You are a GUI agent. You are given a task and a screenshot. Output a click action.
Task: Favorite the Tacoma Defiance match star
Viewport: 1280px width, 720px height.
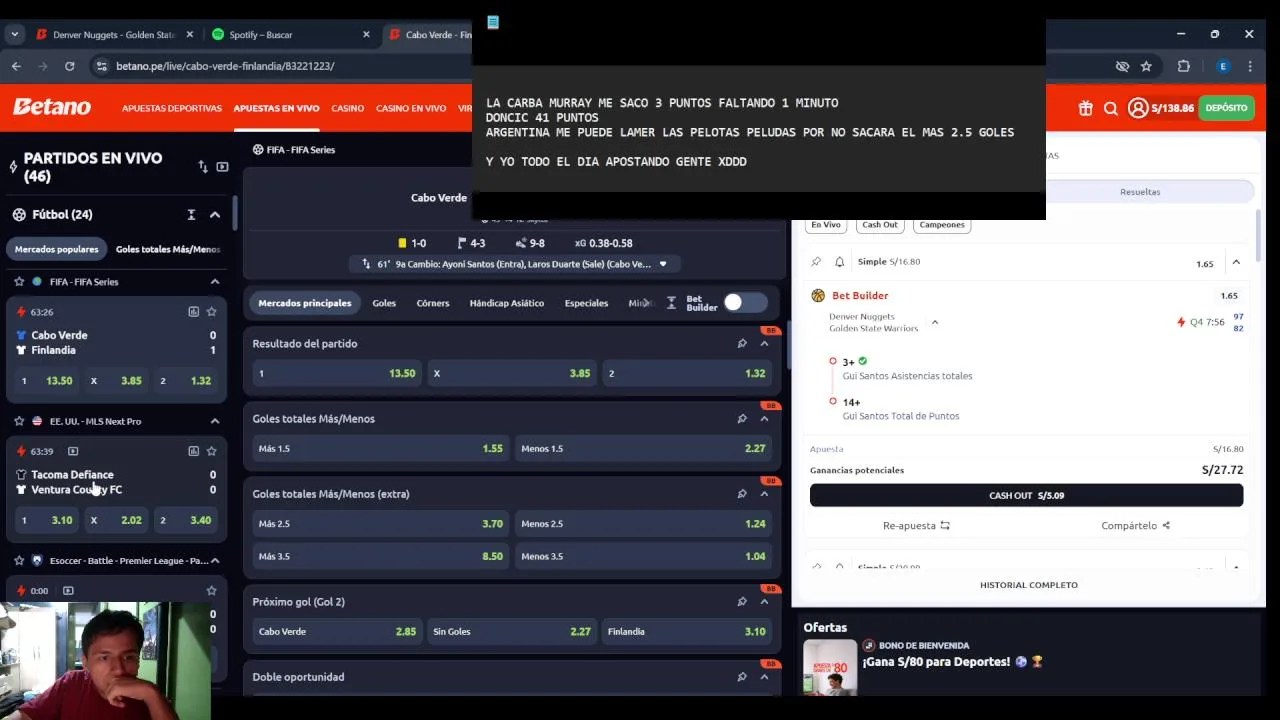click(211, 451)
